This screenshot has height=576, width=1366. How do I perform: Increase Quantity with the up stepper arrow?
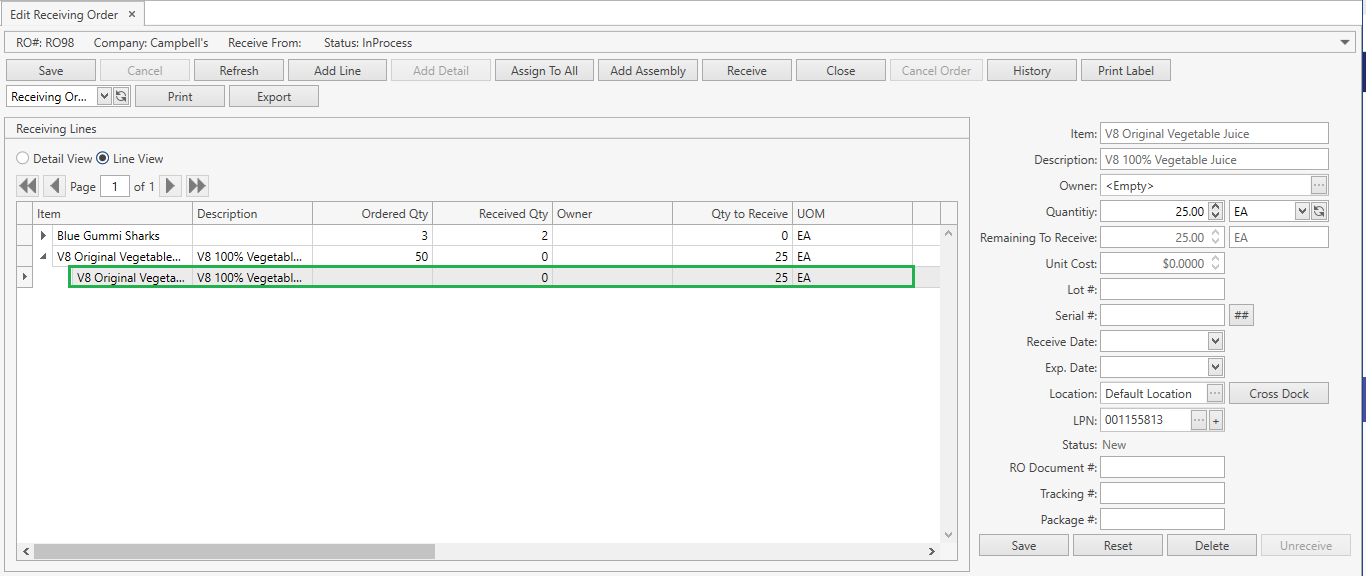tap(1215, 207)
